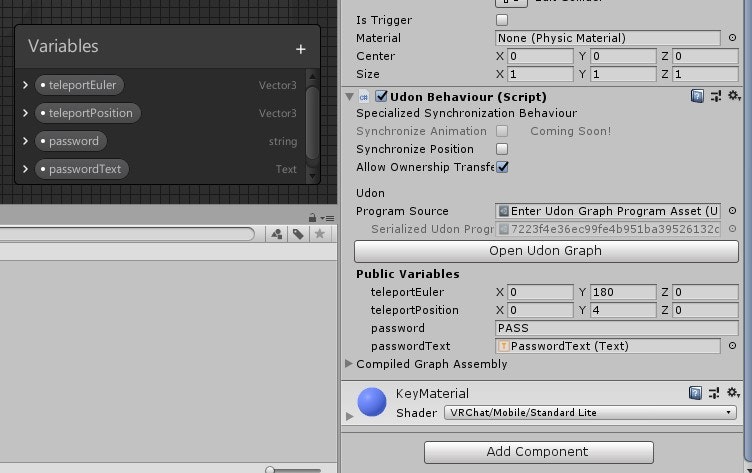Open KeyMaterial help reference icon

695,393
